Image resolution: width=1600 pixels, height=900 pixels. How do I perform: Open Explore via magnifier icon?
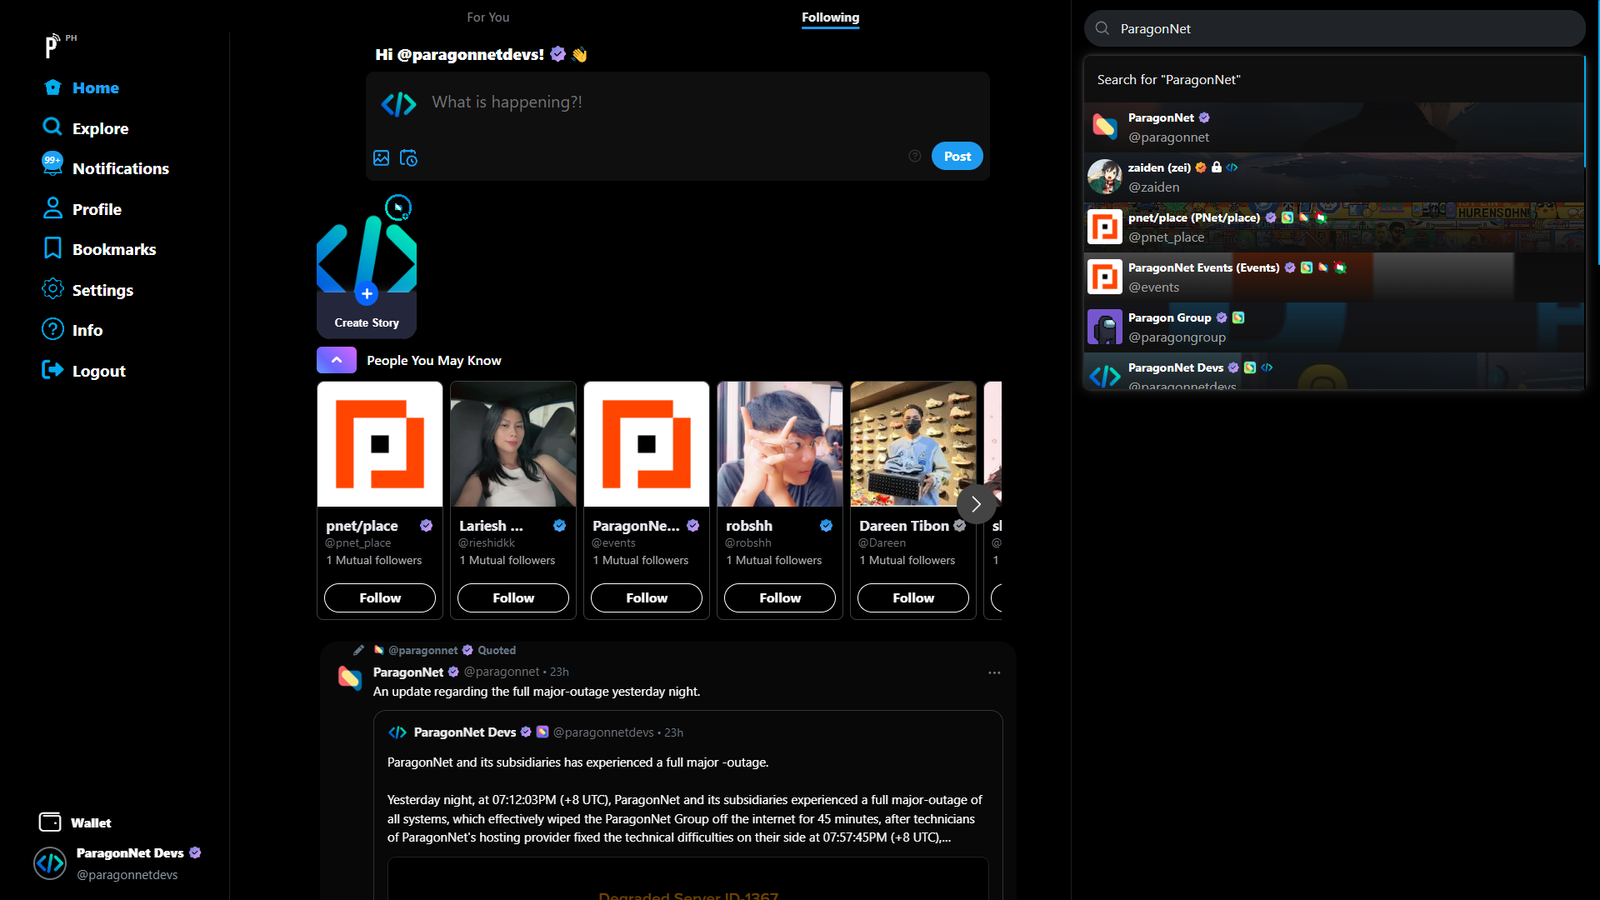pos(53,127)
